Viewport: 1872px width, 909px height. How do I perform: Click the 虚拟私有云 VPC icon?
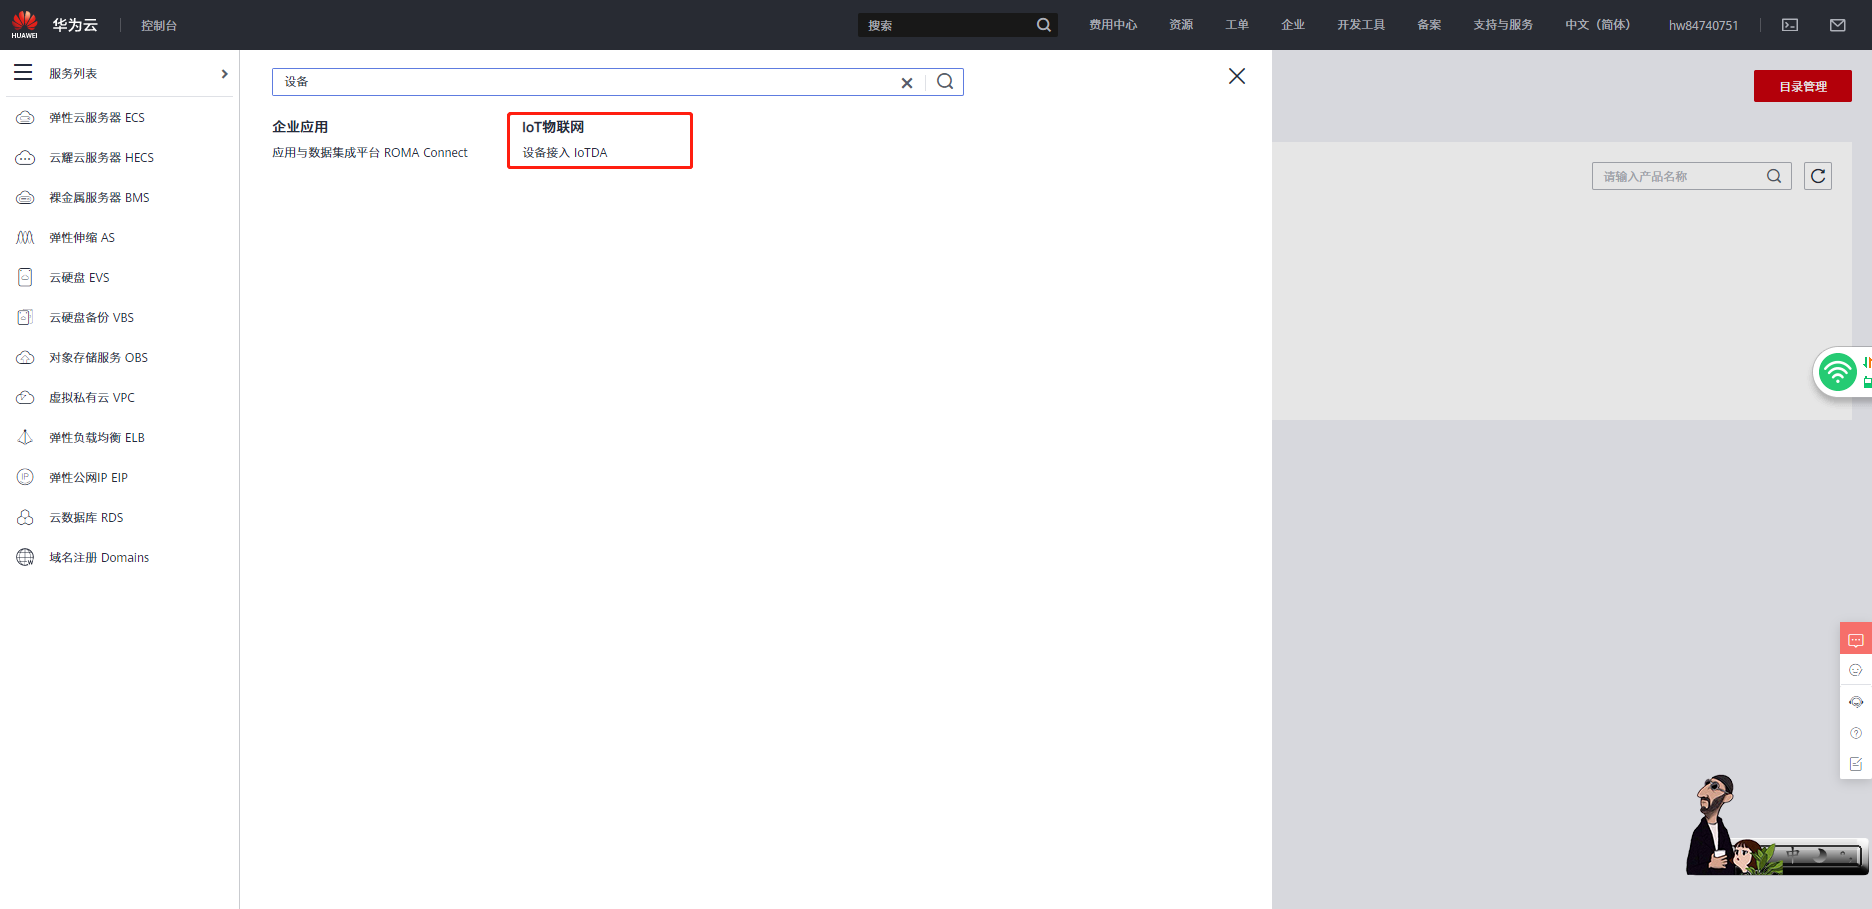tap(25, 398)
